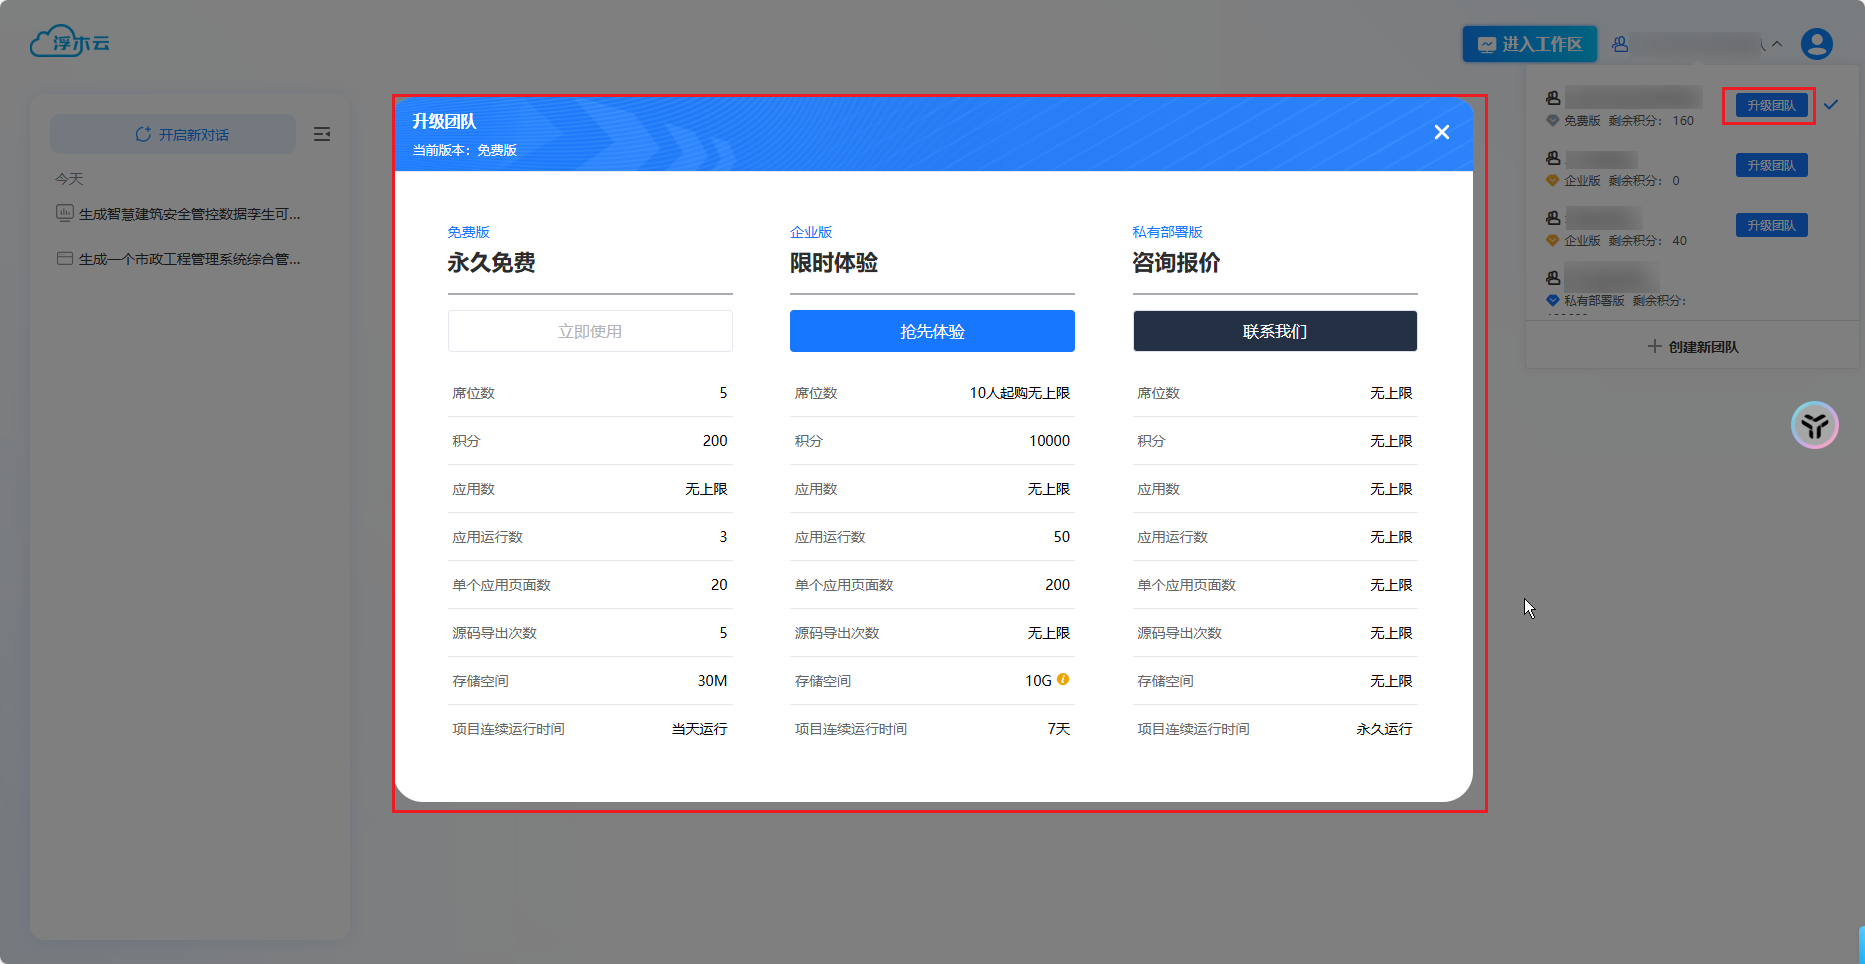This screenshot has width=1865, height=964.
Task: Close the 升级团队 dialog
Action: (x=1441, y=132)
